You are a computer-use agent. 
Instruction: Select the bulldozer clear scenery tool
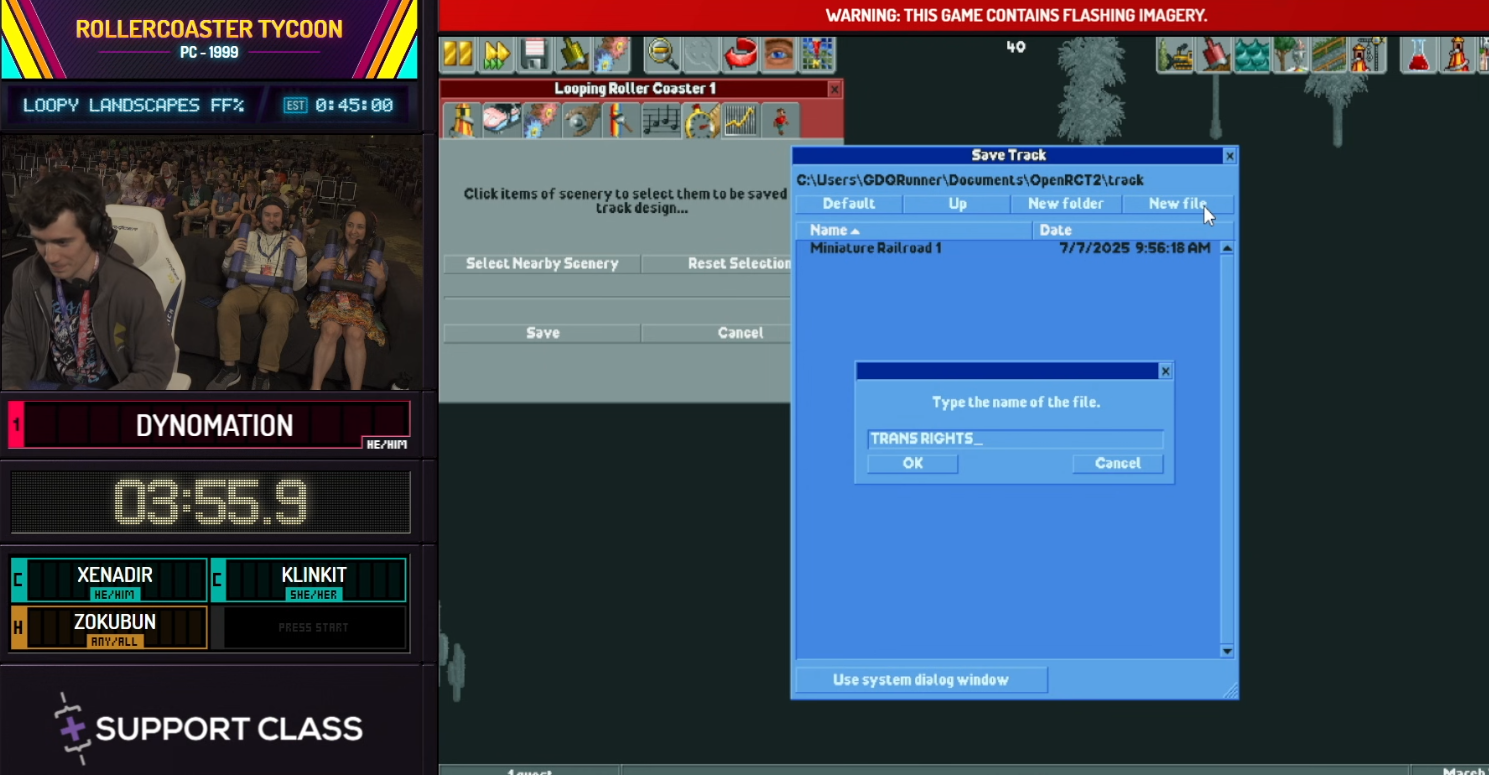(x=1176, y=54)
